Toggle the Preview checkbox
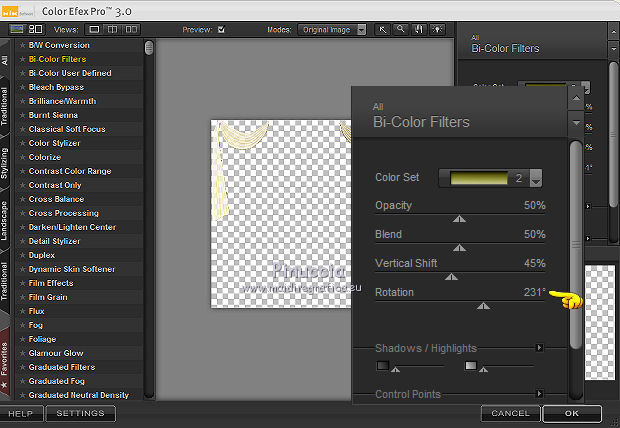620x428 pixels. coord(221,29)
